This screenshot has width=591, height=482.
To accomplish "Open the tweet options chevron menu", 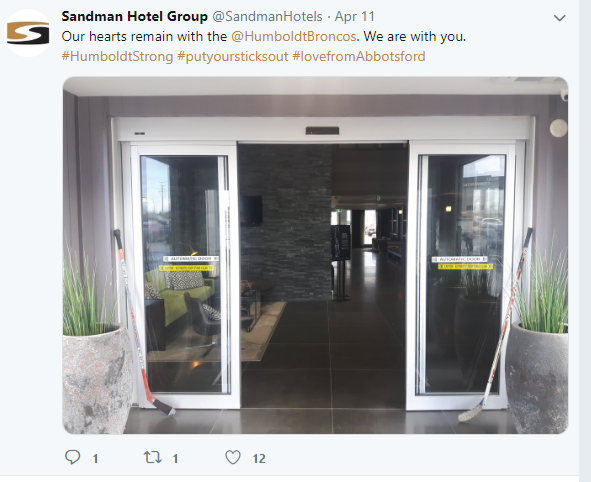I will [x=559, y=18].
